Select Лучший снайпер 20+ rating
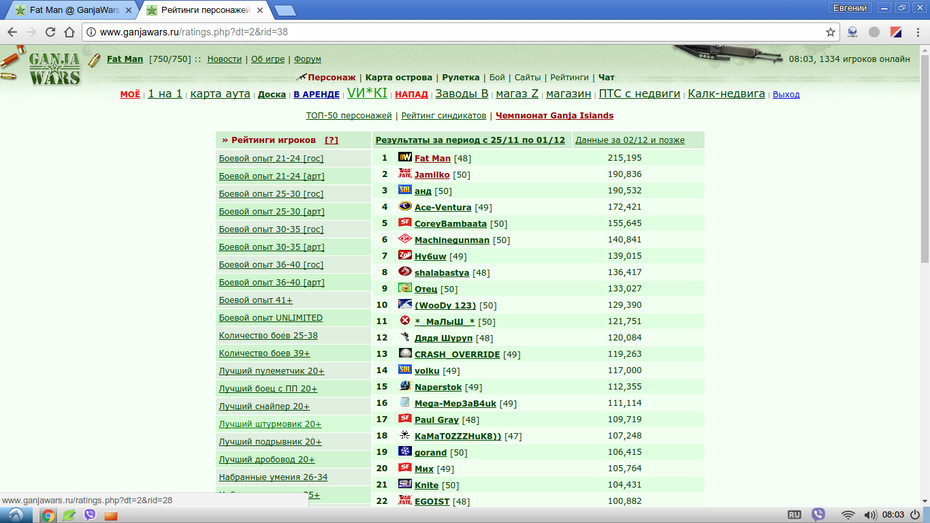Screen dimensions: 930x523 [x=264, y=406]
